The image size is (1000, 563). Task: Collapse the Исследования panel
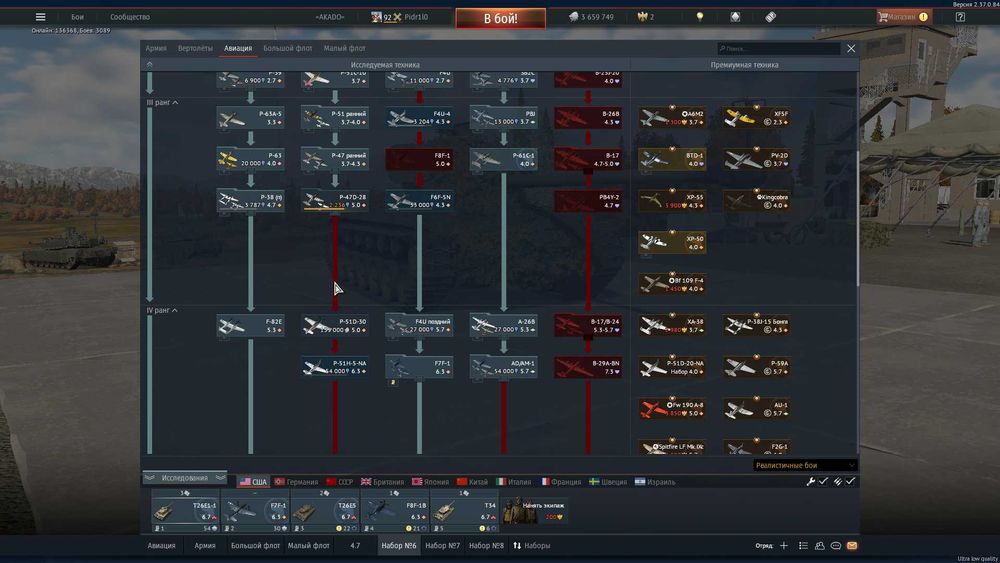pyautogui.click(x=184, y=478)
